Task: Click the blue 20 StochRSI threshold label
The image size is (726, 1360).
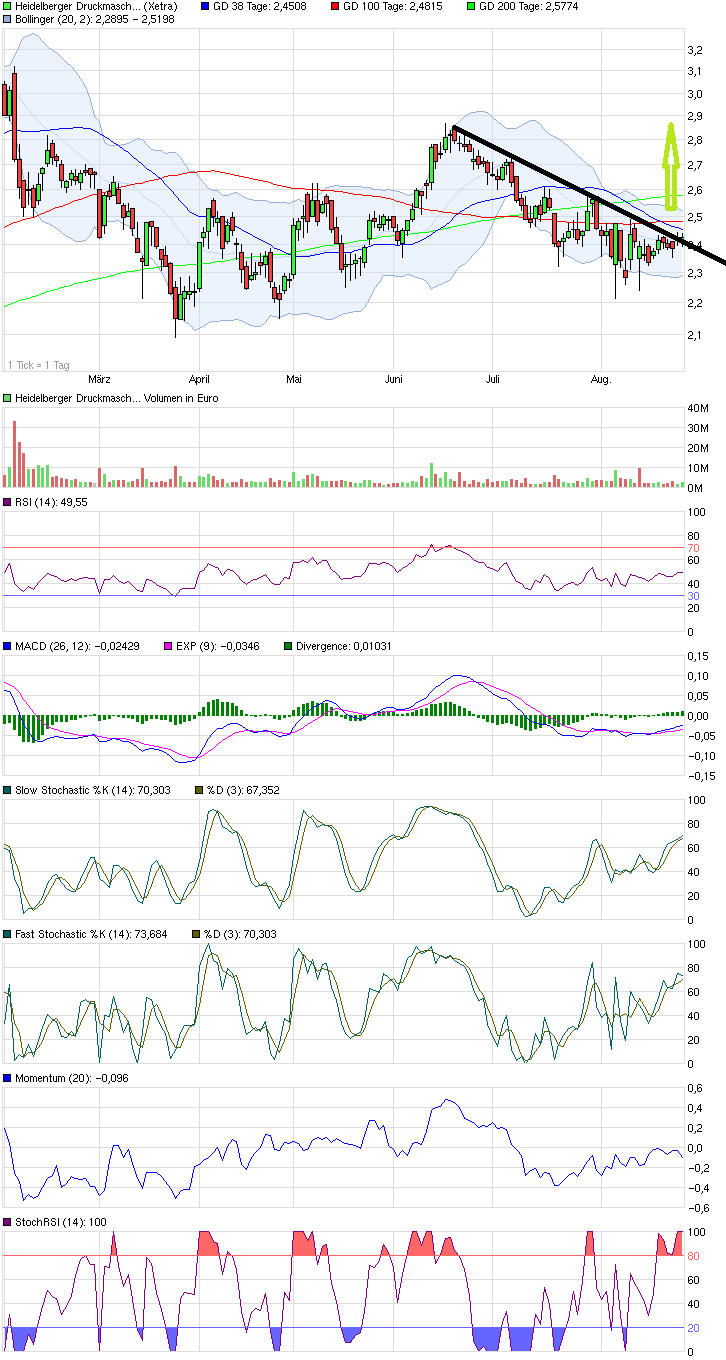Action: pyautogui.click(x=692, y=1328)
